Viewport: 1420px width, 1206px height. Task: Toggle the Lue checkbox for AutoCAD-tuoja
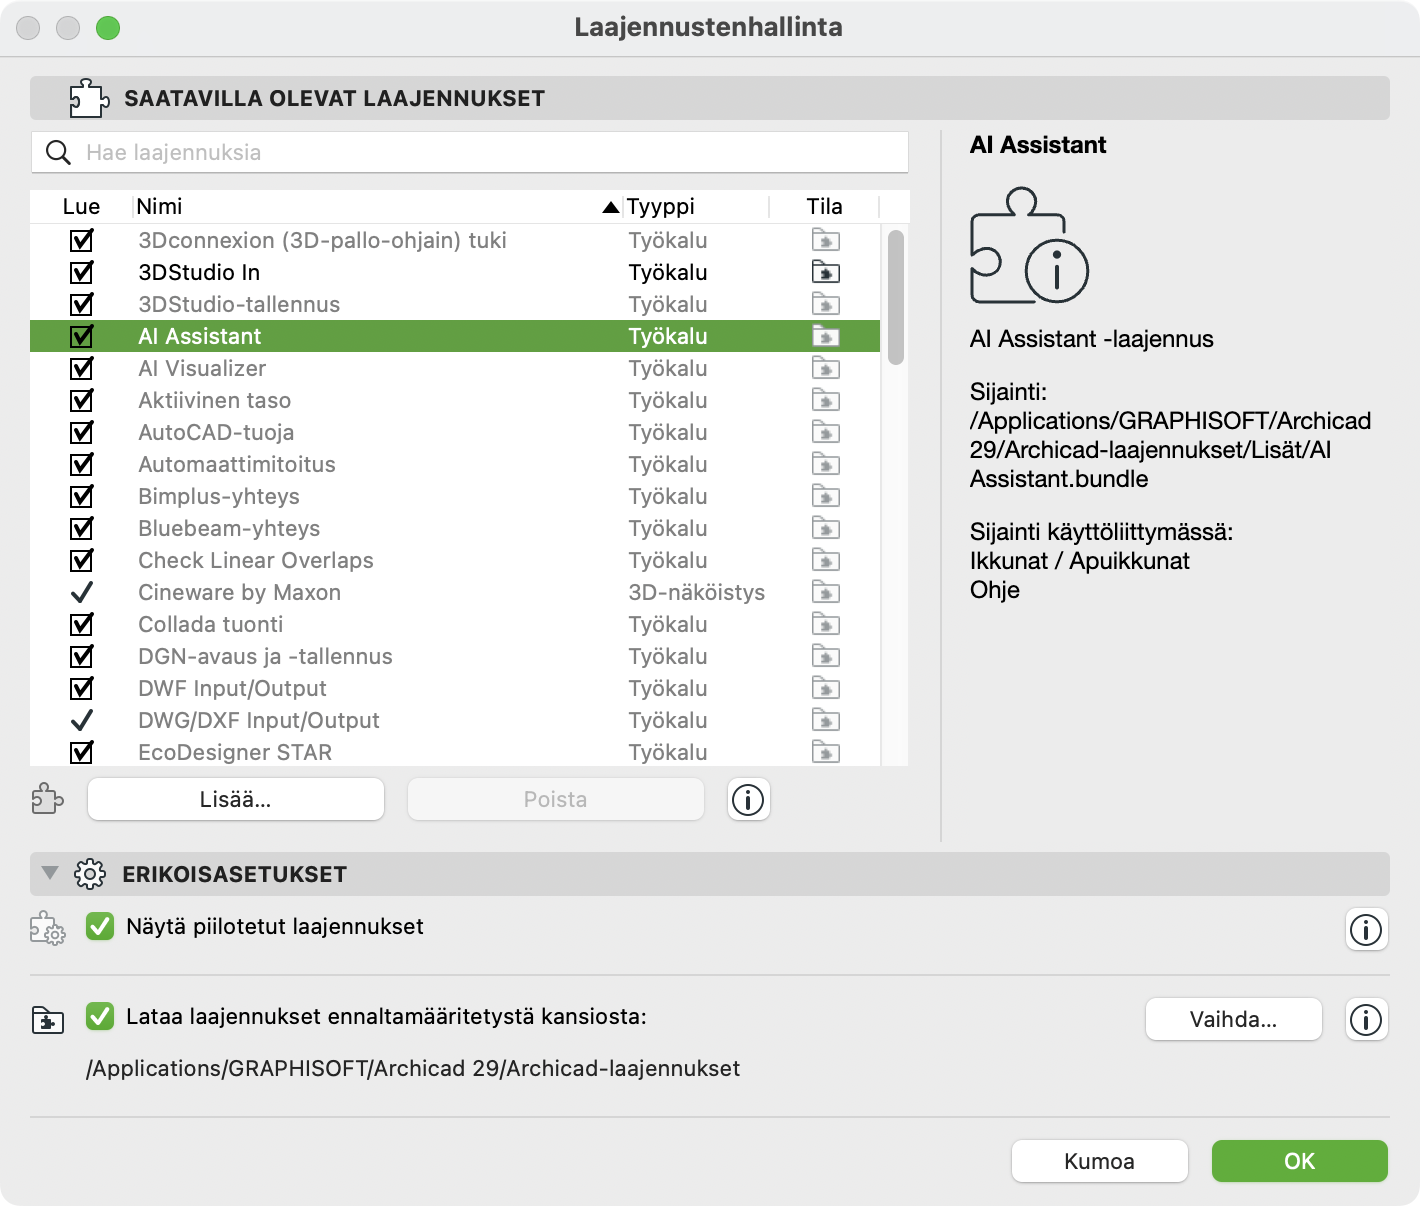point(82,433)
